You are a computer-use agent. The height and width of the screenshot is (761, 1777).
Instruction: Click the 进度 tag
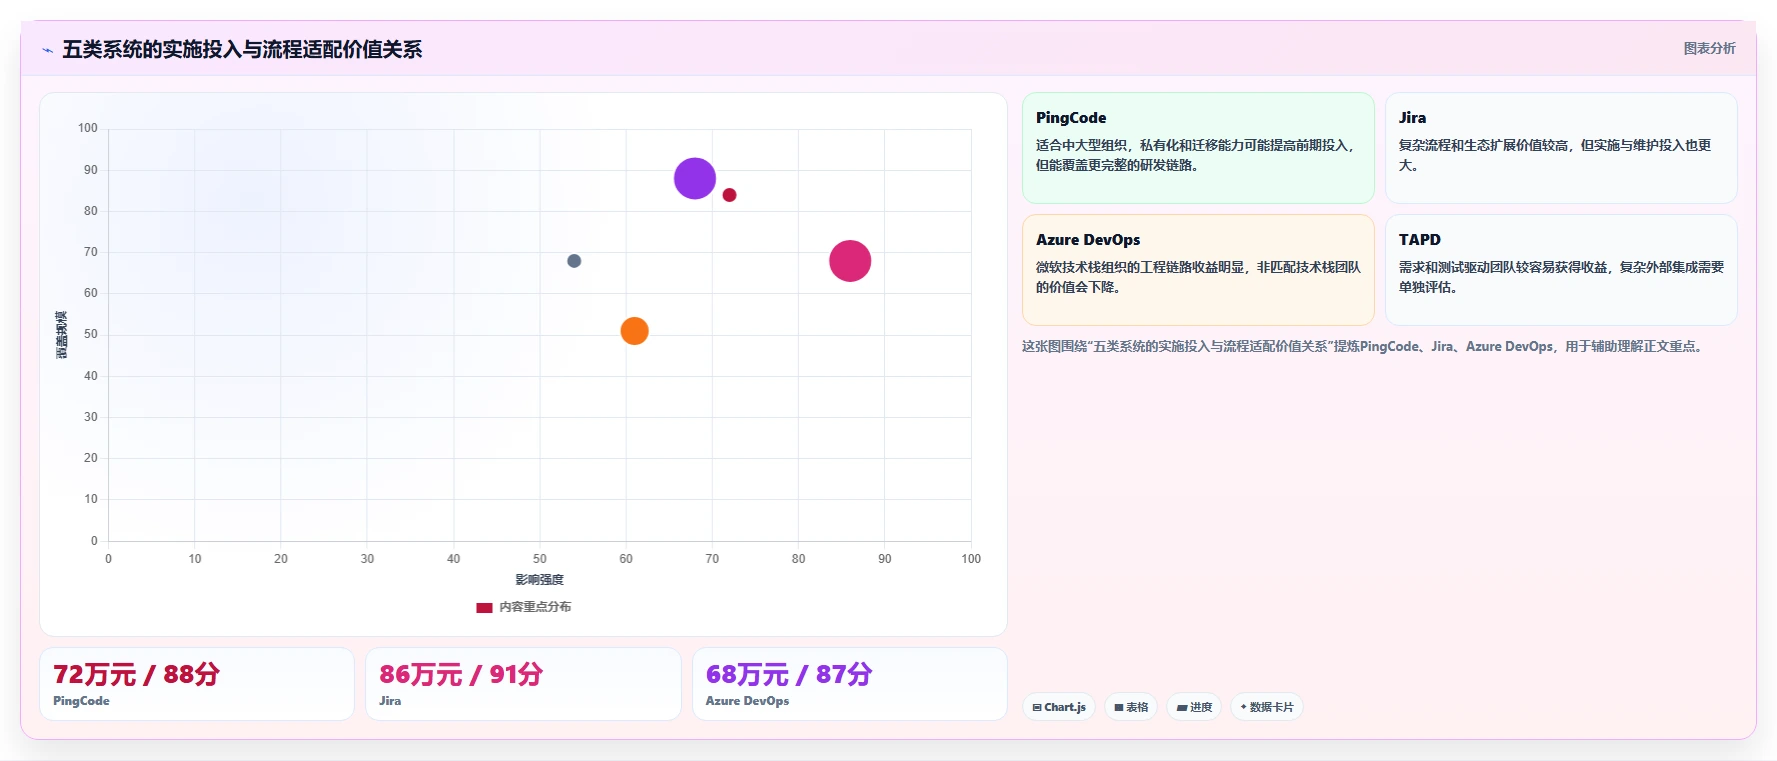1194,707
